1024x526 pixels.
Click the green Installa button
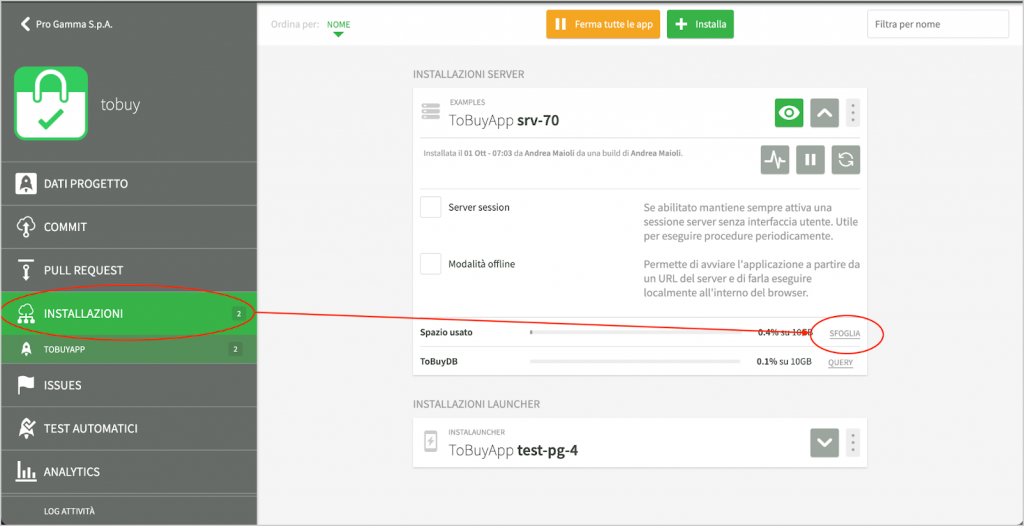700,24
